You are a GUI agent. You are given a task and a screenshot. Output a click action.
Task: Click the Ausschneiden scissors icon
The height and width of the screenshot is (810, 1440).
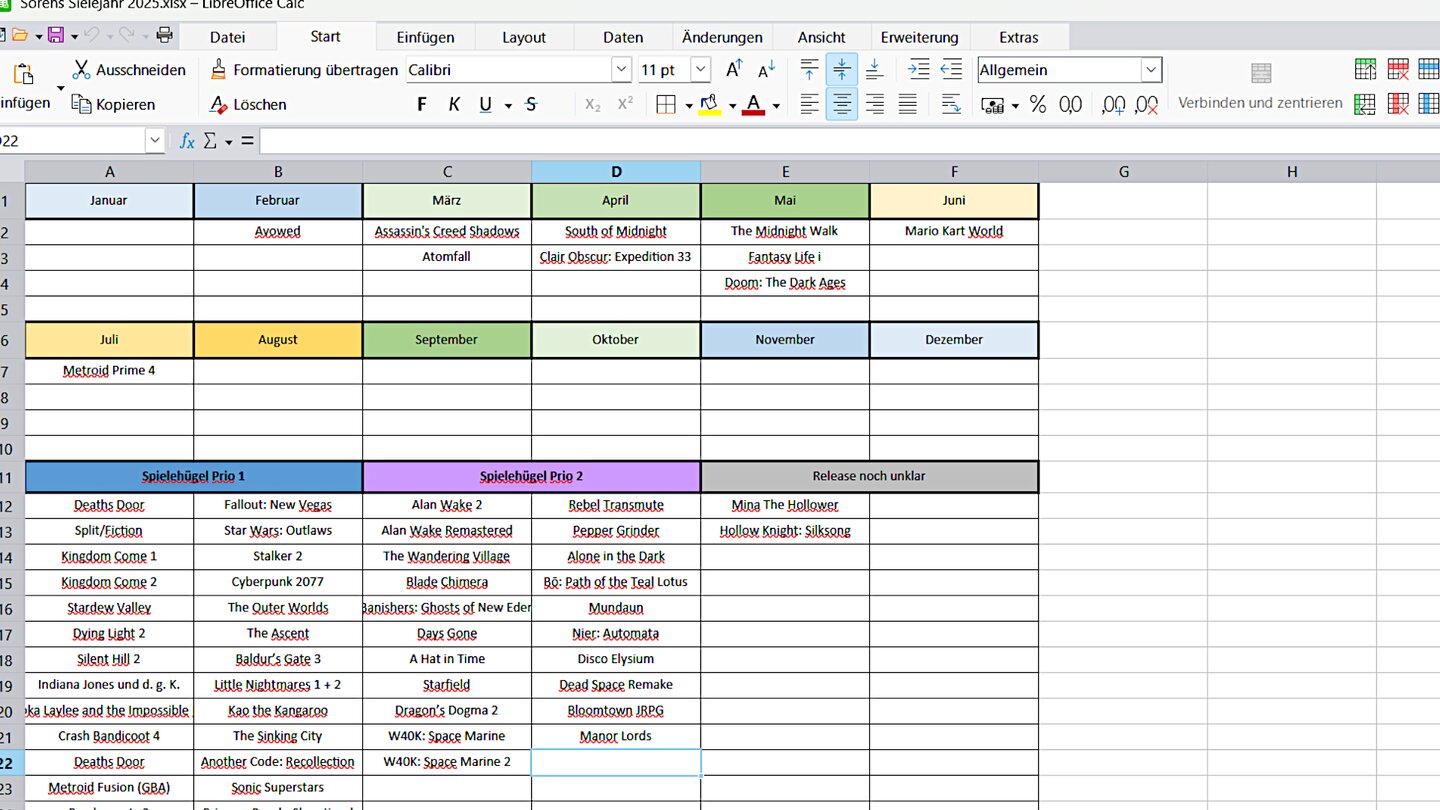[81, 70]
